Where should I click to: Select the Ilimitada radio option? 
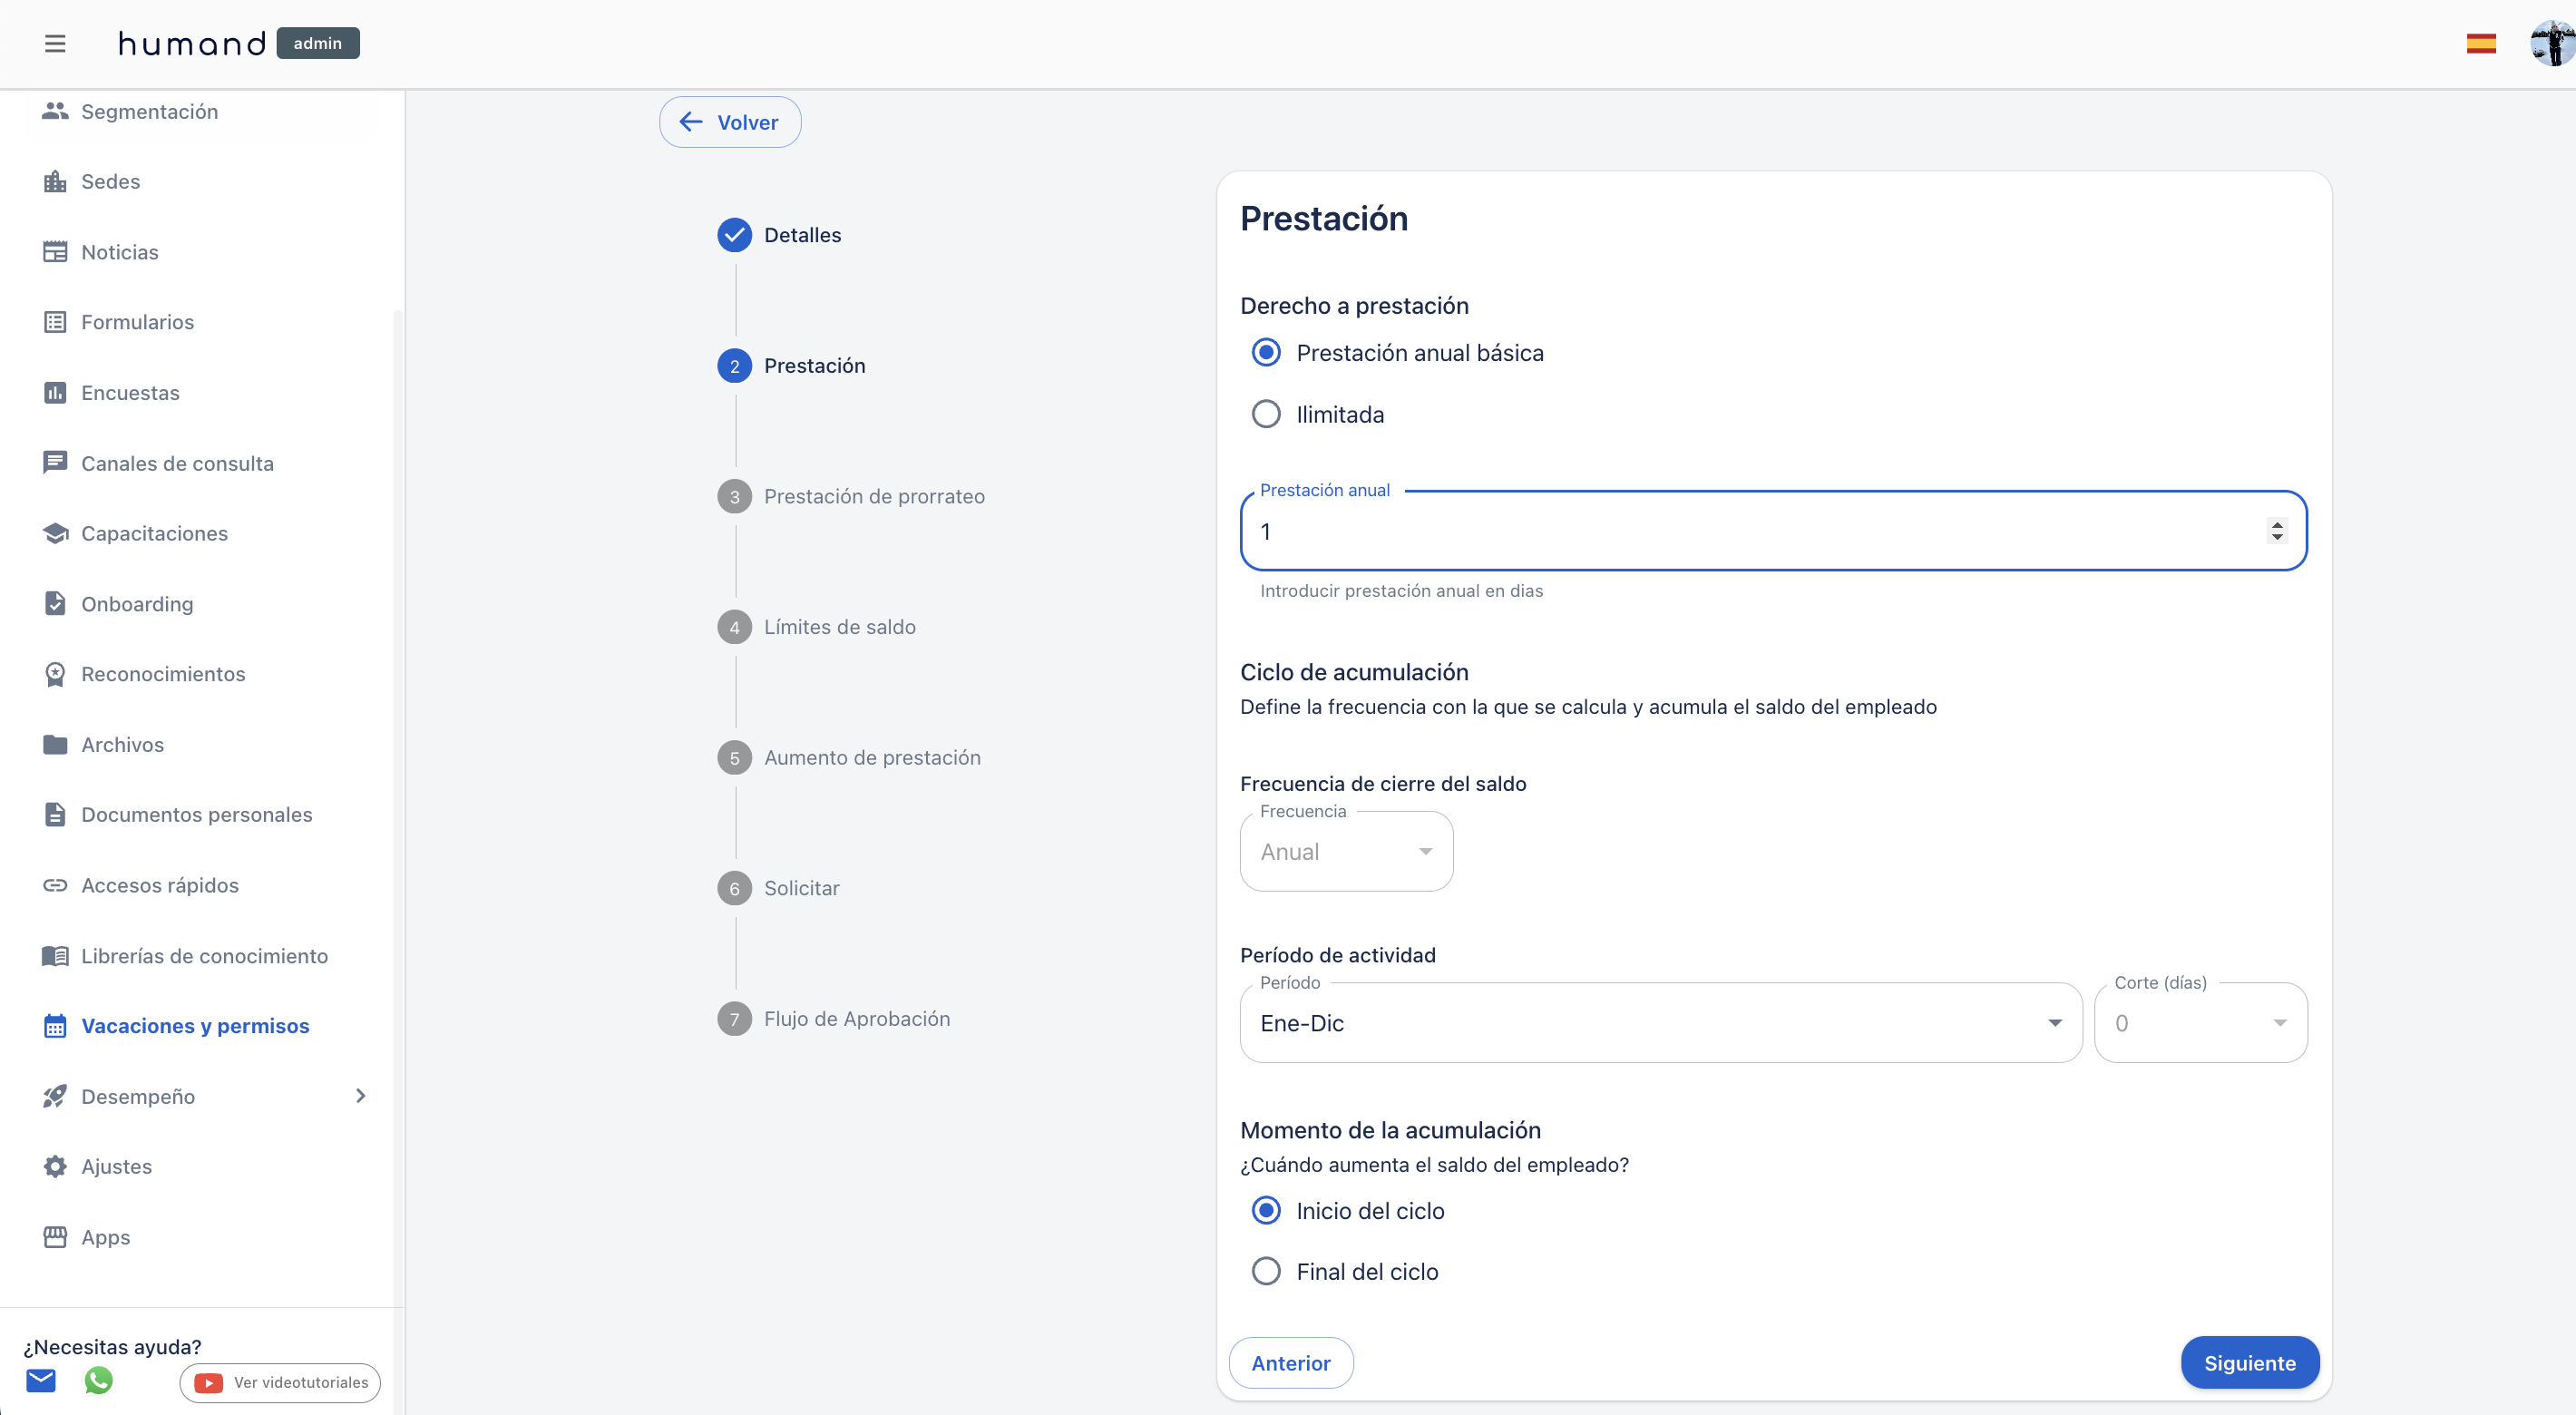click(1266, 414)
